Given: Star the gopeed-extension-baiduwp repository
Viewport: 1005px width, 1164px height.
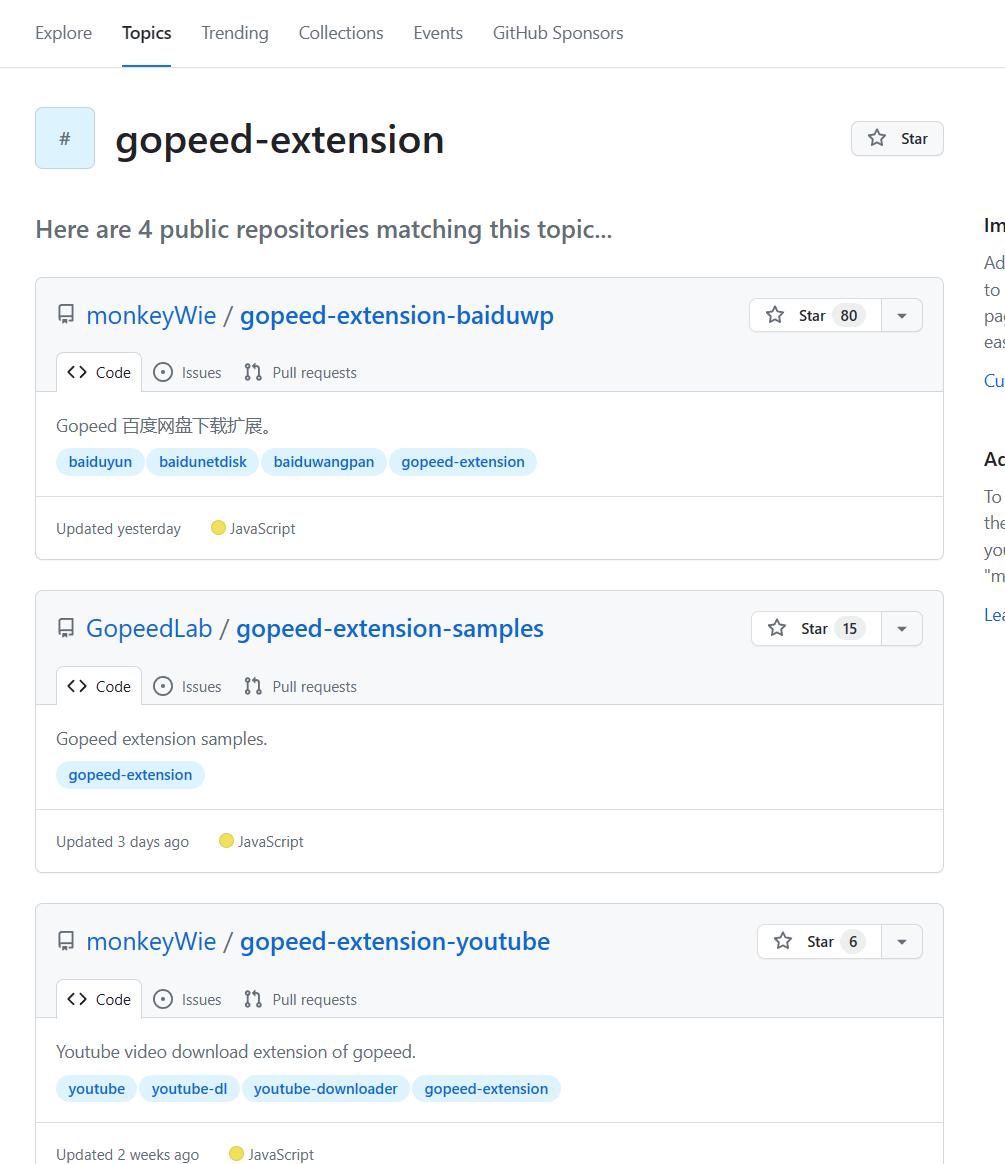Looking at the screenshot, I should [x=815, y=316].
